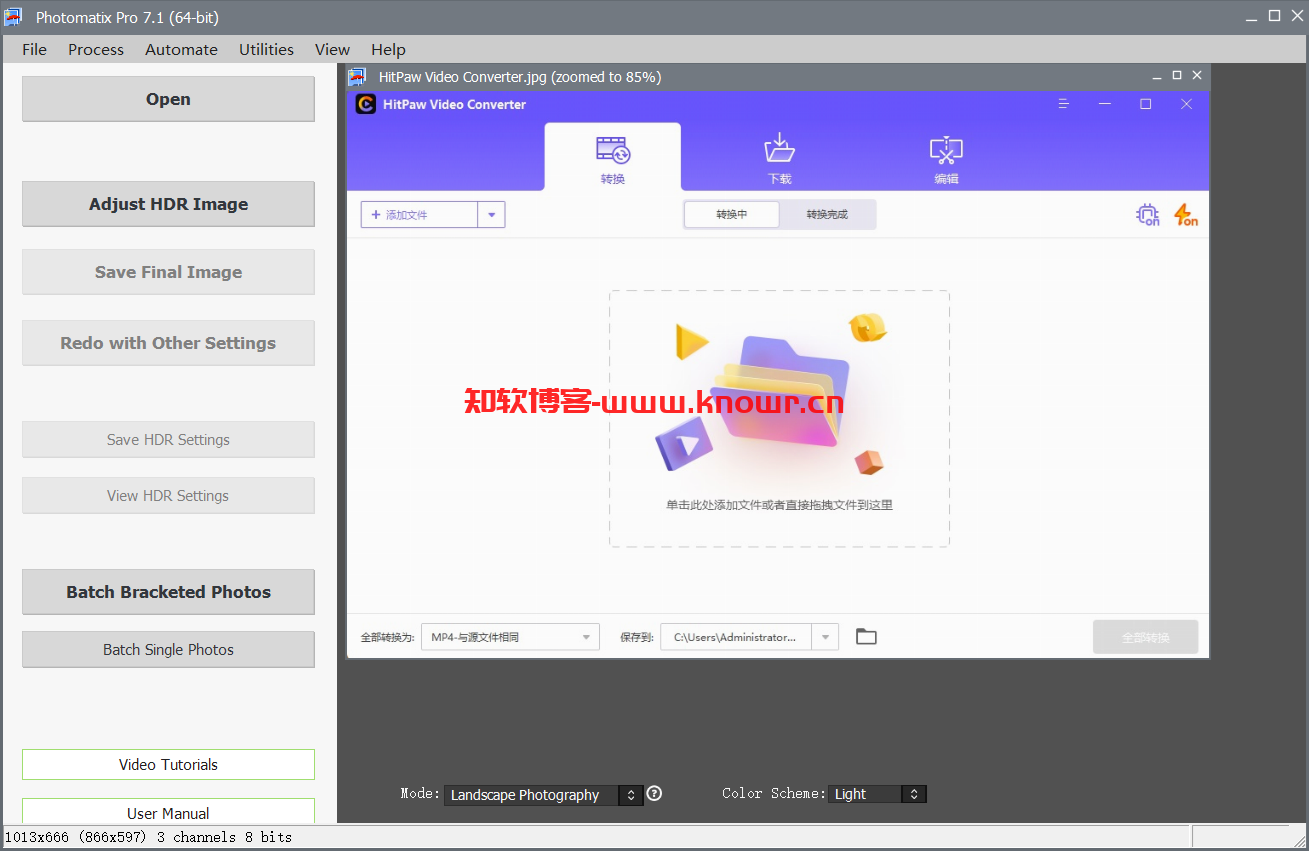
Task: Click the Open button
Action: click(x=168, y=99)
